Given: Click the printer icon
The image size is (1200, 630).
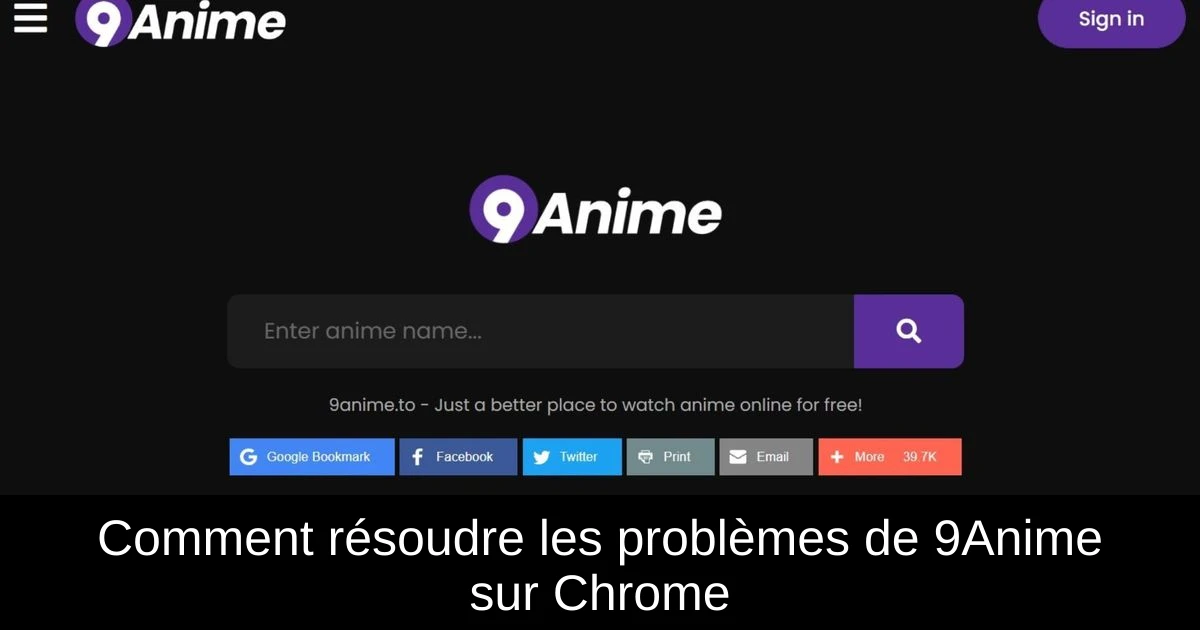Looking at the screenshot, I should (645, 457).
